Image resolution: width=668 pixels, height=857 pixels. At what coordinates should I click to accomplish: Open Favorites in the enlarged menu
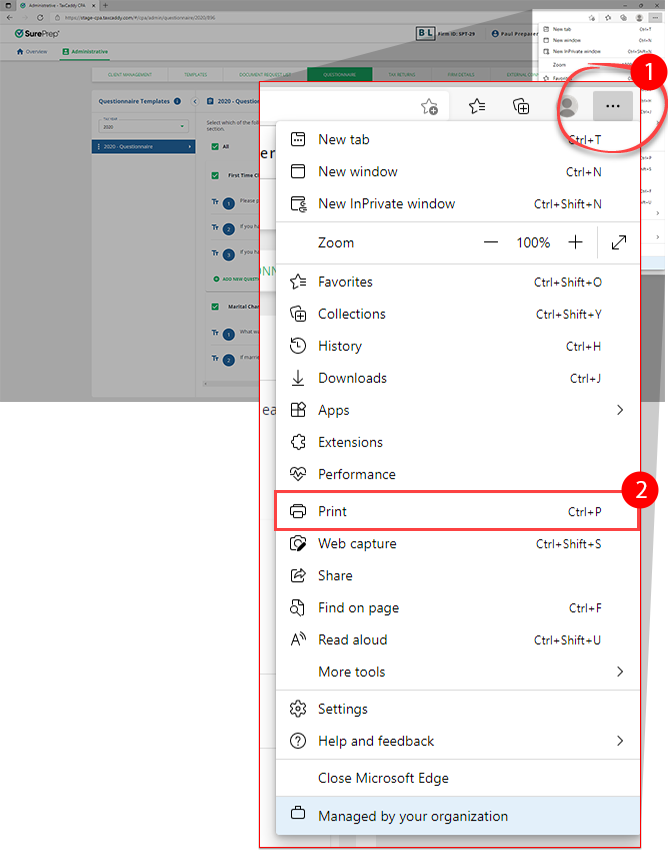coord(458,282)
